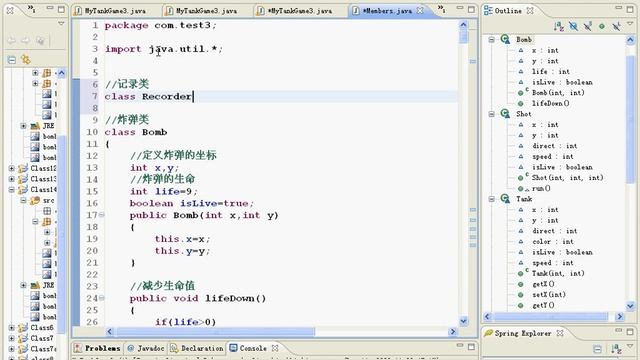Fold the Bomb constructor at line 17
This screenshot has width=640, height=360.
[101, 215]
